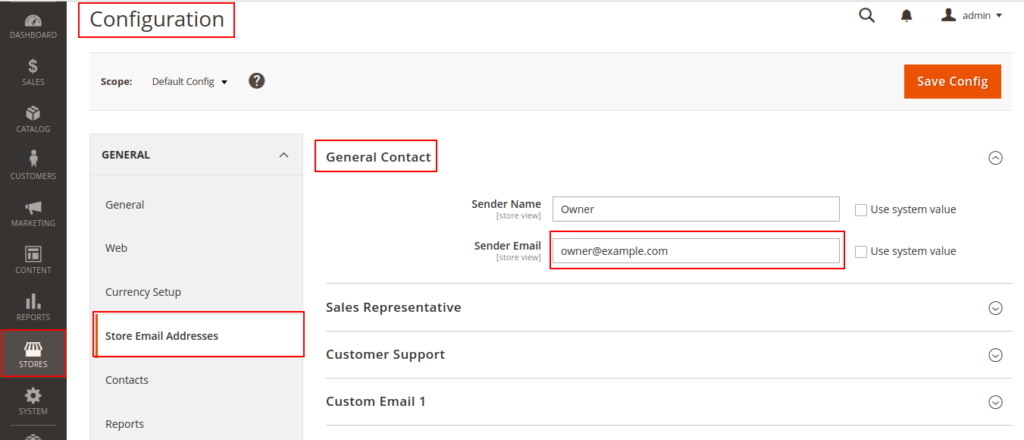The image size is (1024, 440).
Task: Expand the Customer Support section
Action: pos(995,355)
